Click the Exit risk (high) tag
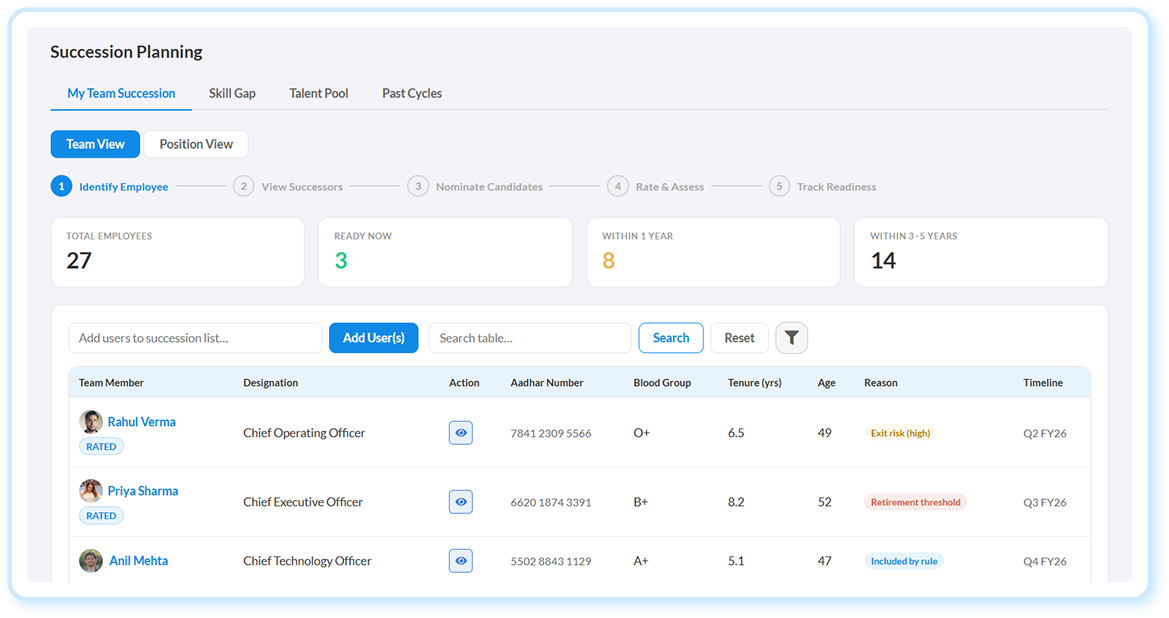1169x618 pixels. (x=901, y=433)
